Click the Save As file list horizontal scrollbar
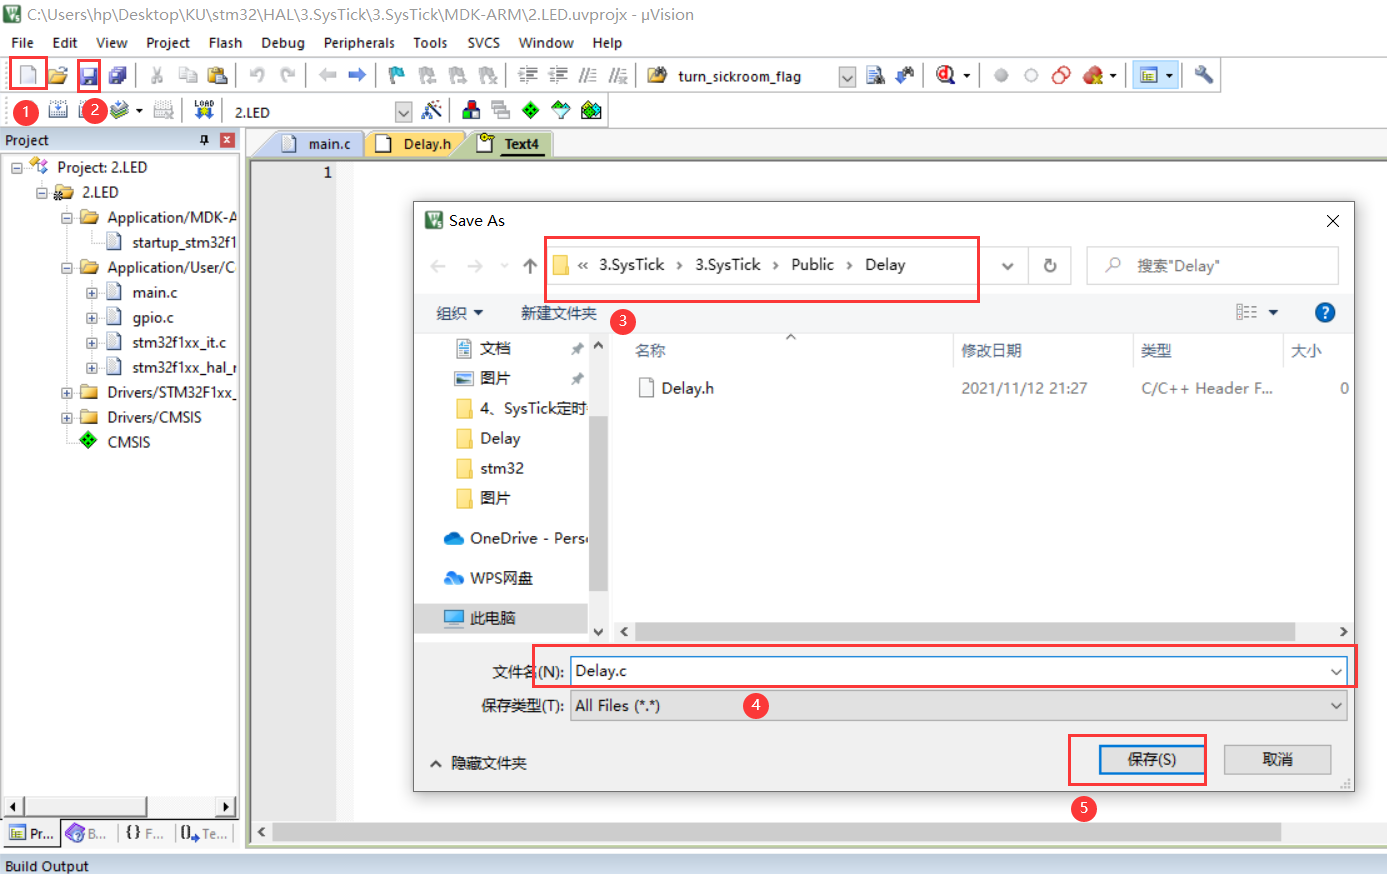This screenshot has height=874, width=1387. [x=964, y=632]
